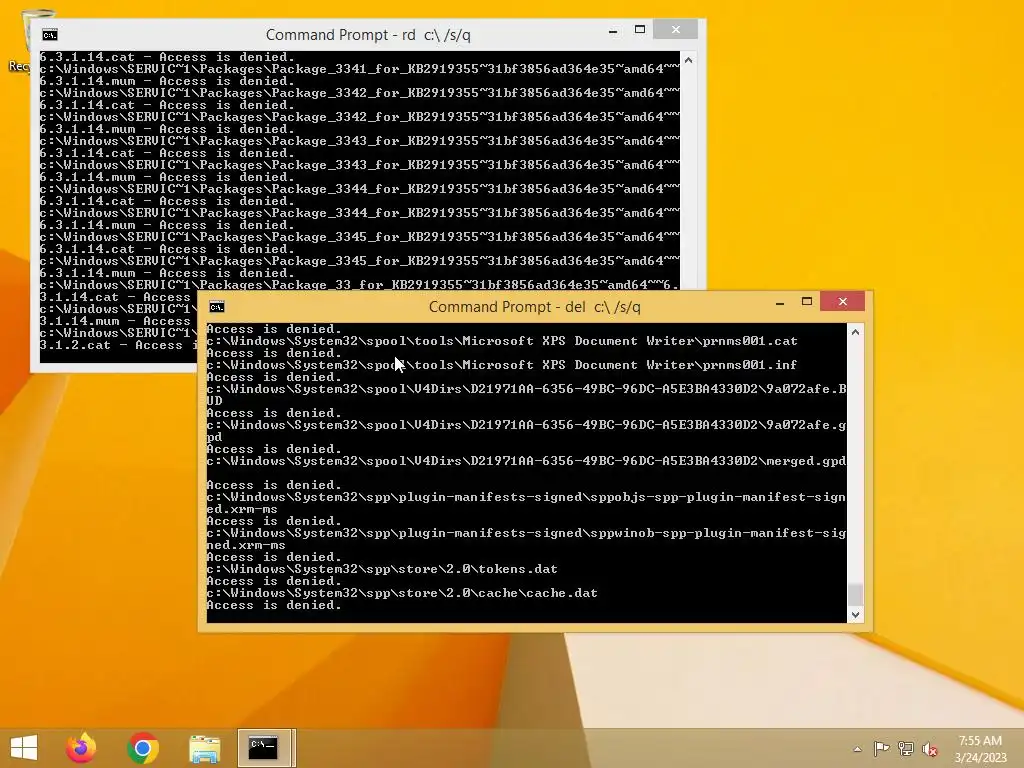Screen dimensions: 1024x768
Task: Open the Action Center flag icon
Action: pyautogui.click(x=881, y=749)
